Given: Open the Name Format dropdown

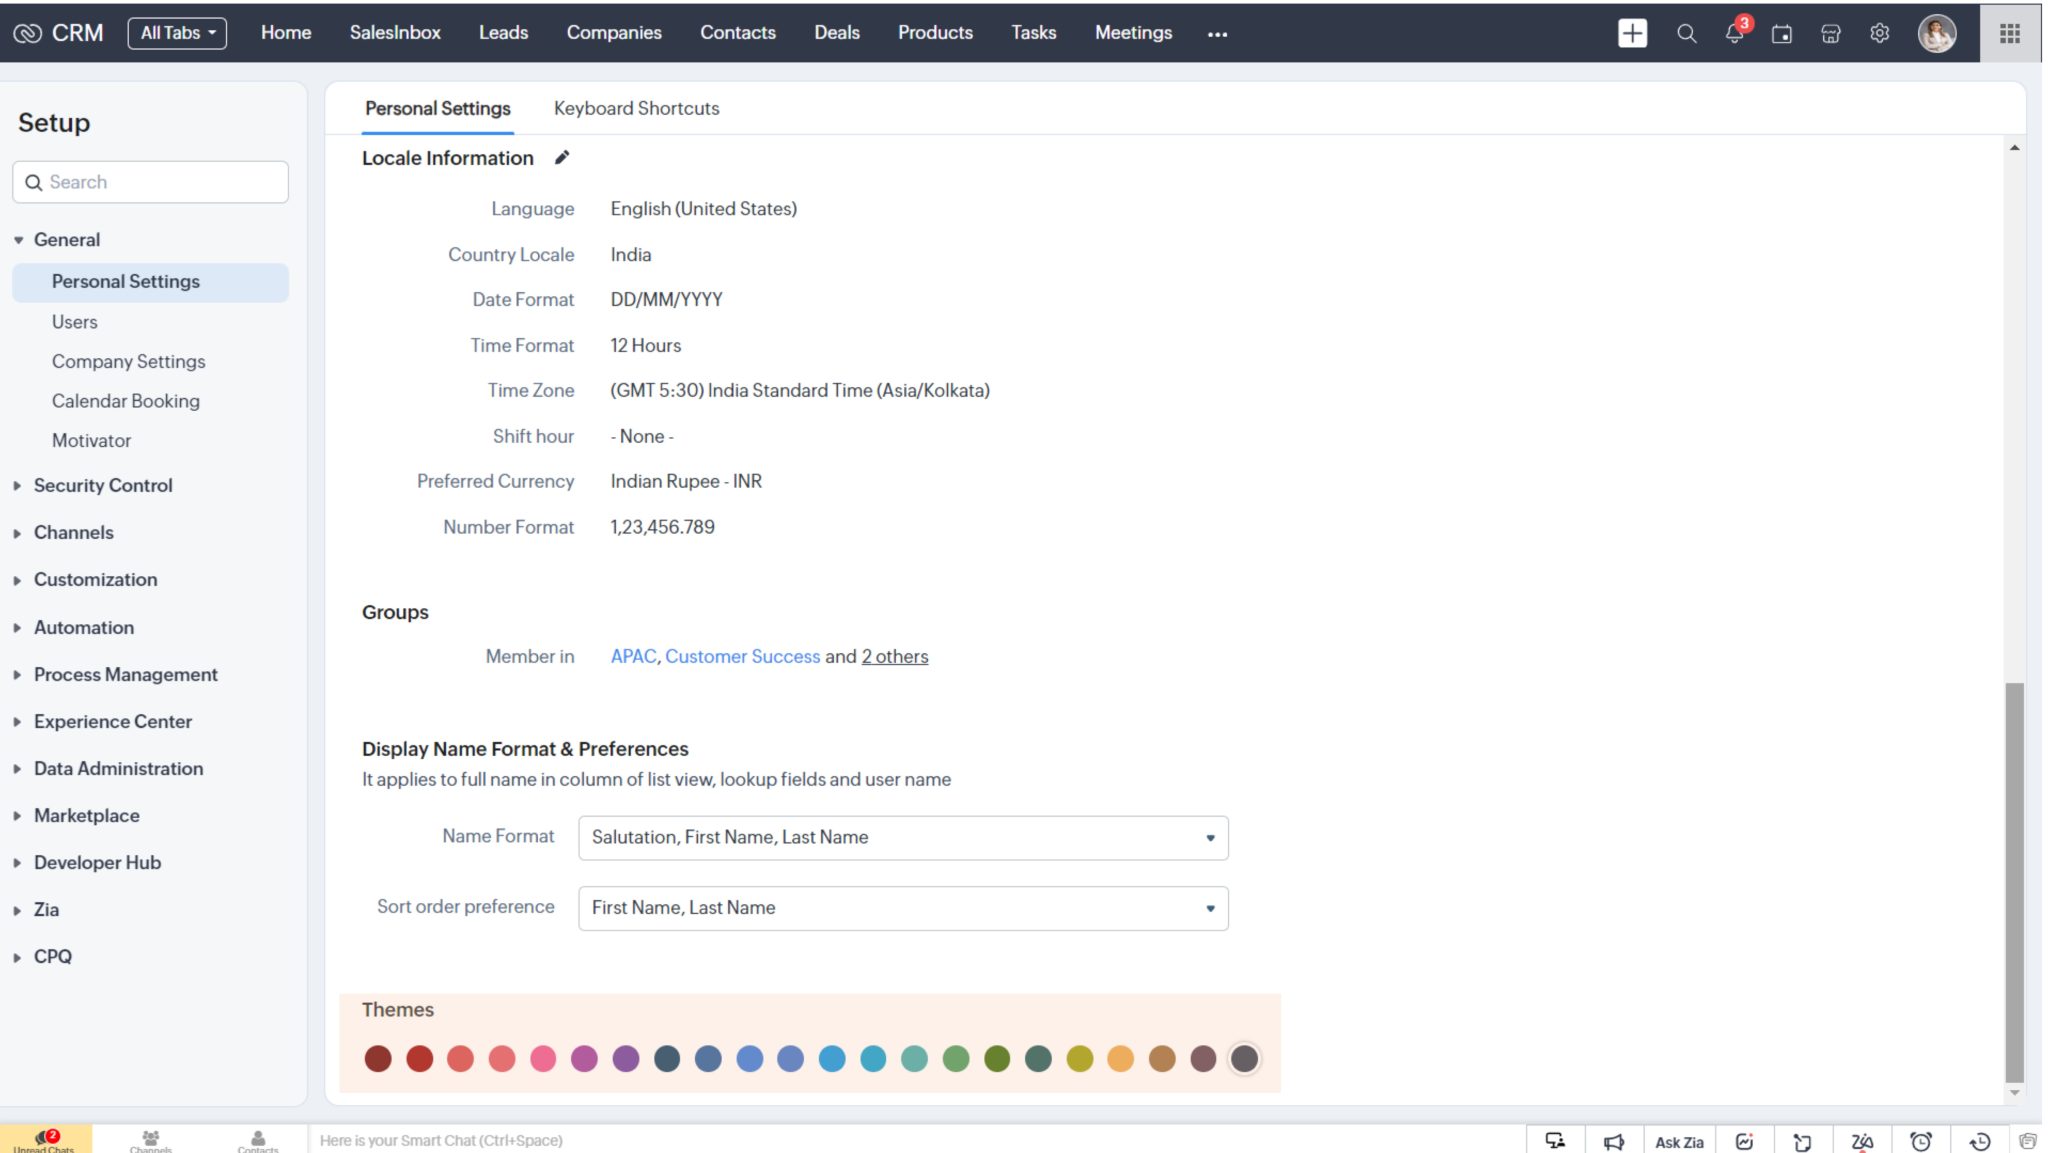Looking at the screenshot, I should tap(1209, 837).
